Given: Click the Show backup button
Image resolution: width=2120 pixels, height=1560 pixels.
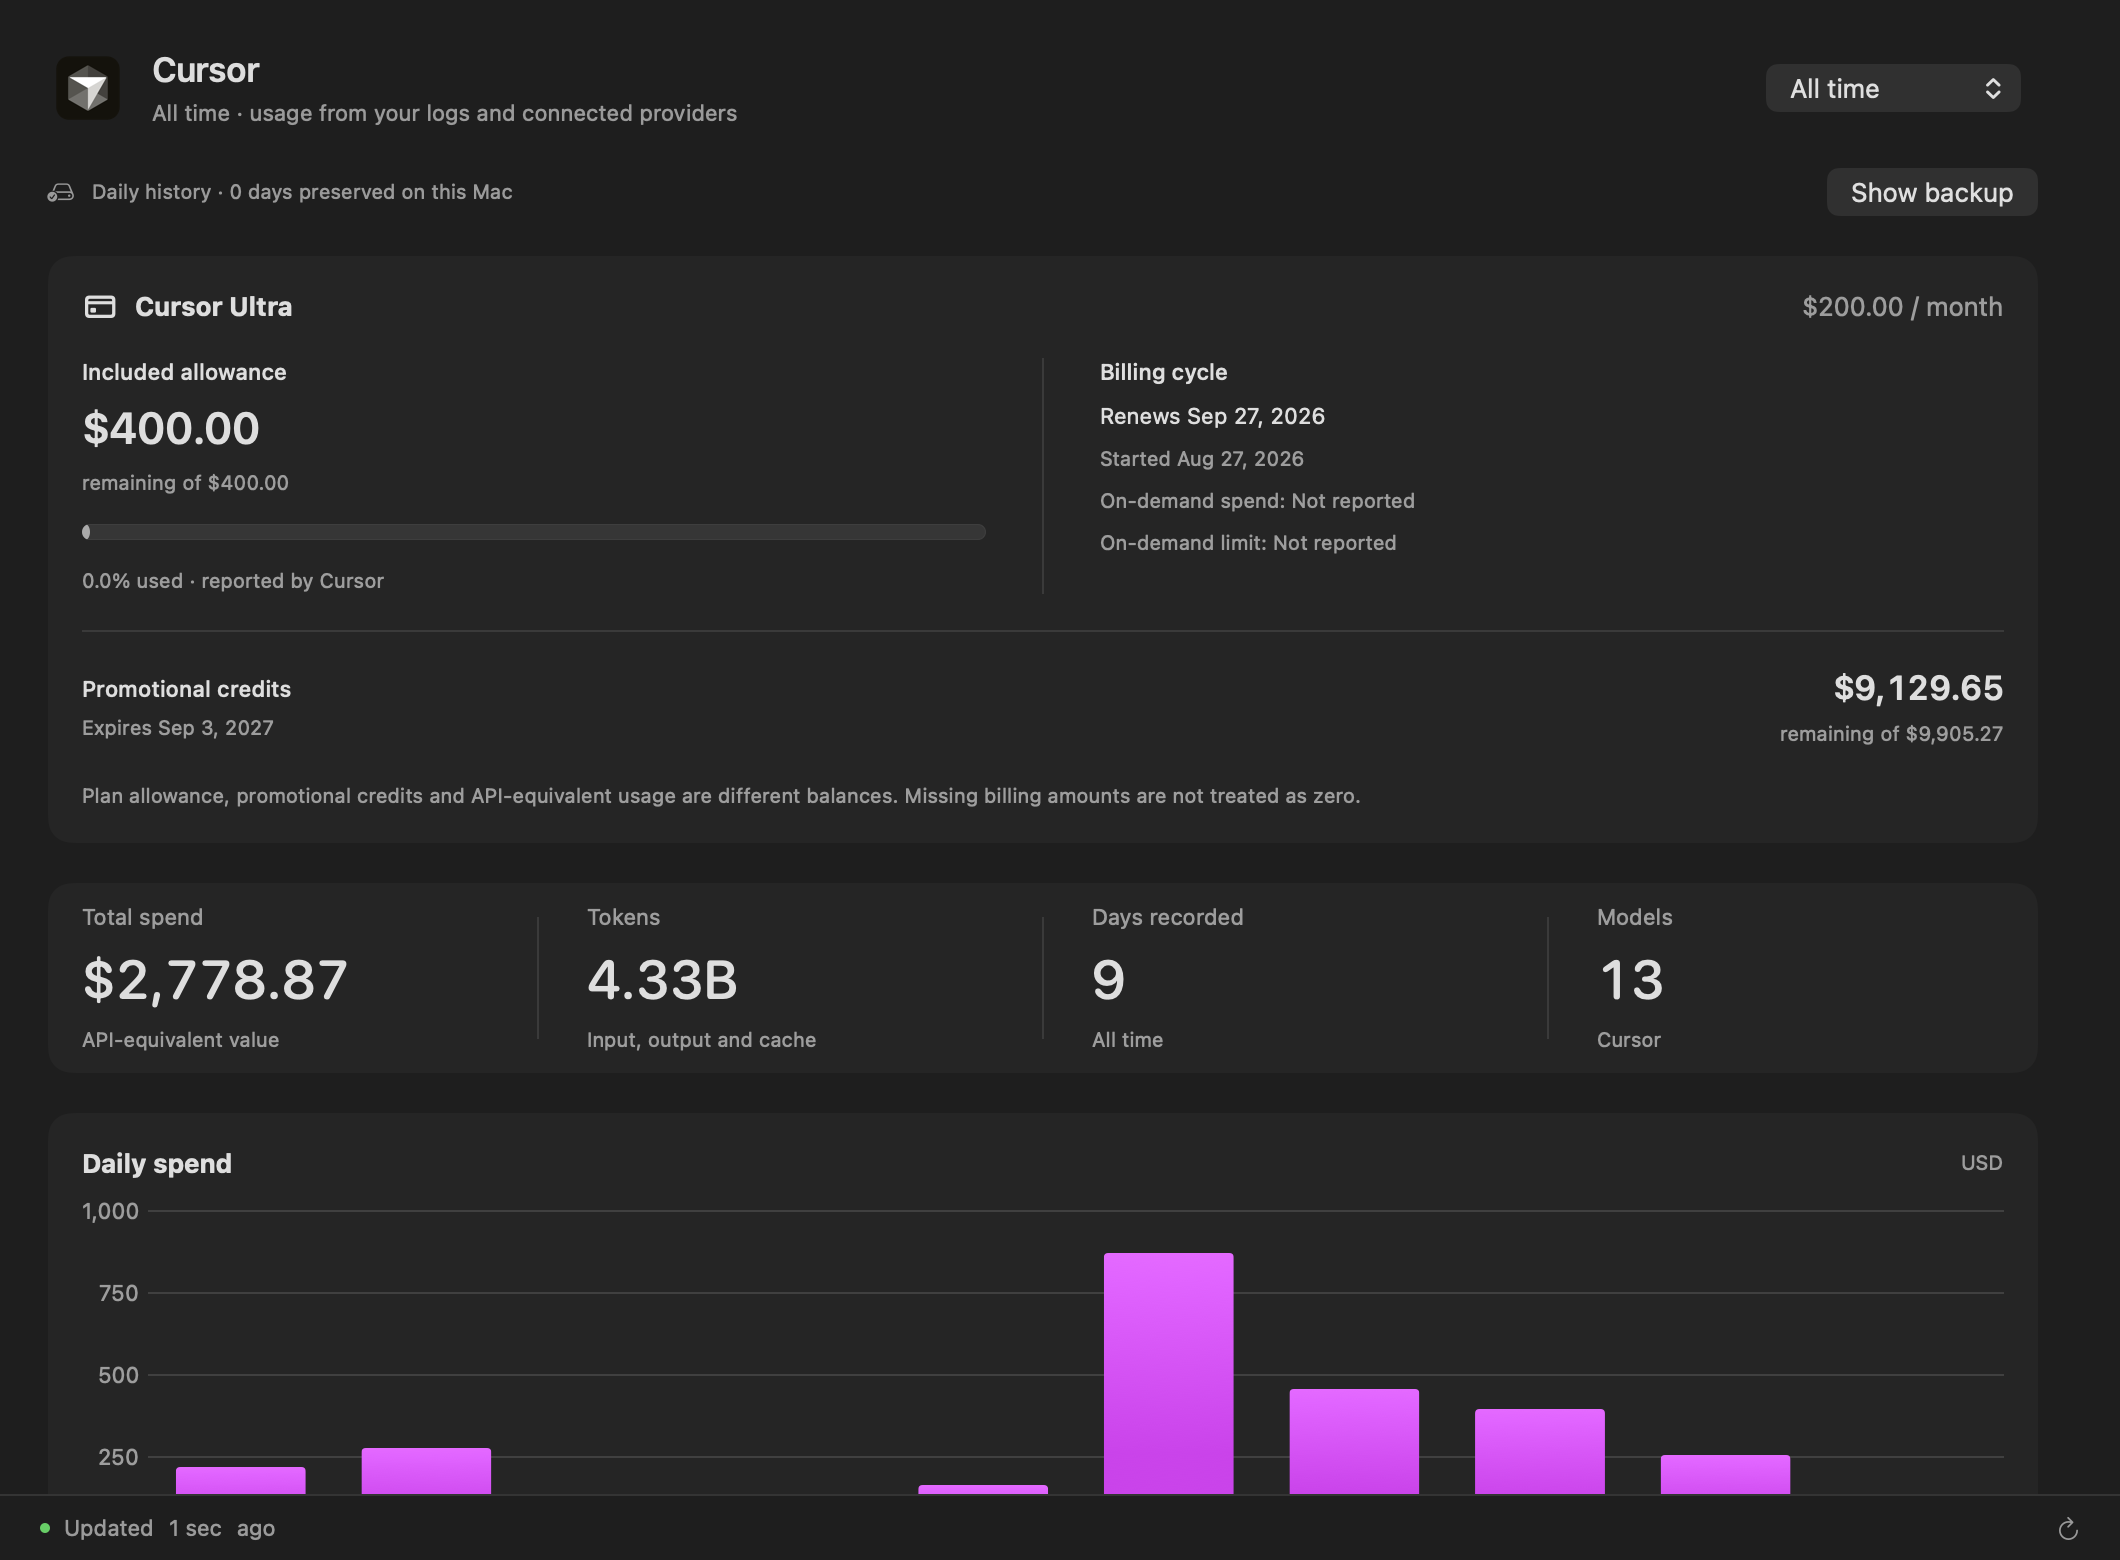Looking at the screenshot, I should (1932, 192).
